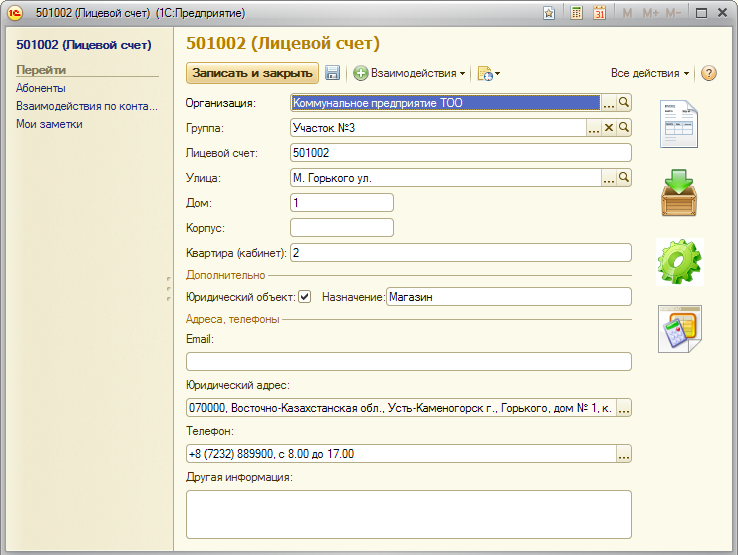This screenshot has height=555, width=738.
Task: Expand the Взаимодействия dropdown
Action: click(410, 73)
